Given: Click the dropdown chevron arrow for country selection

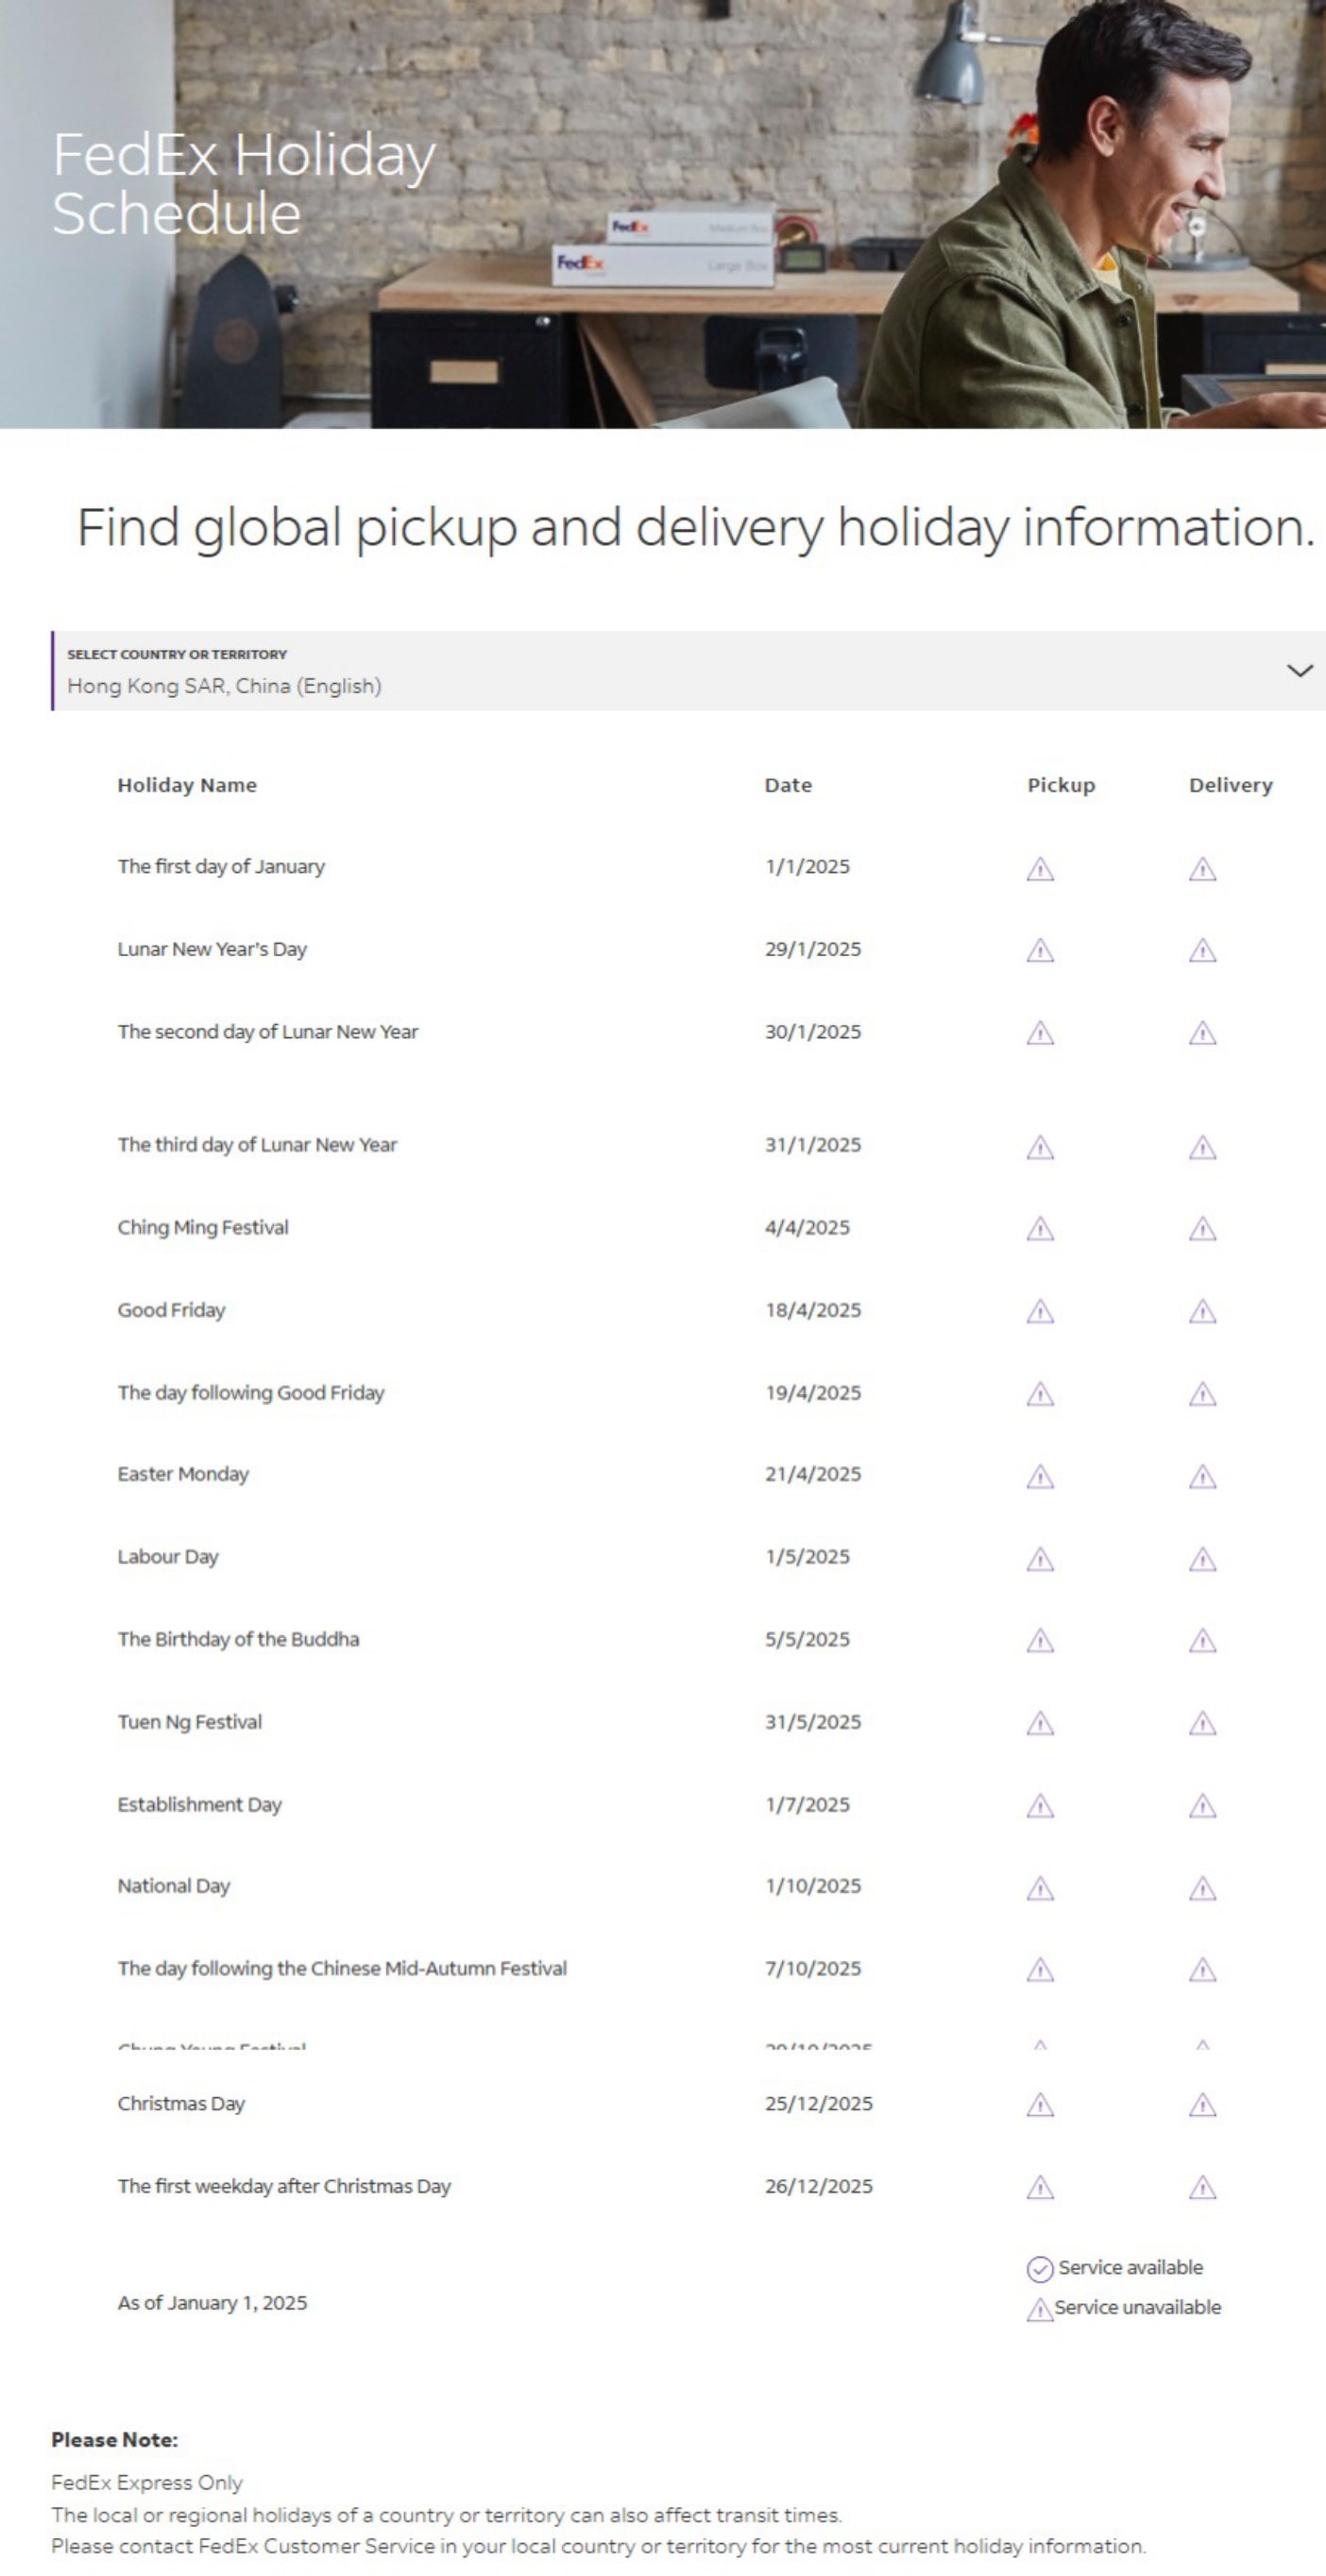Looking at the screenshot, I should tap(1299, 670).
